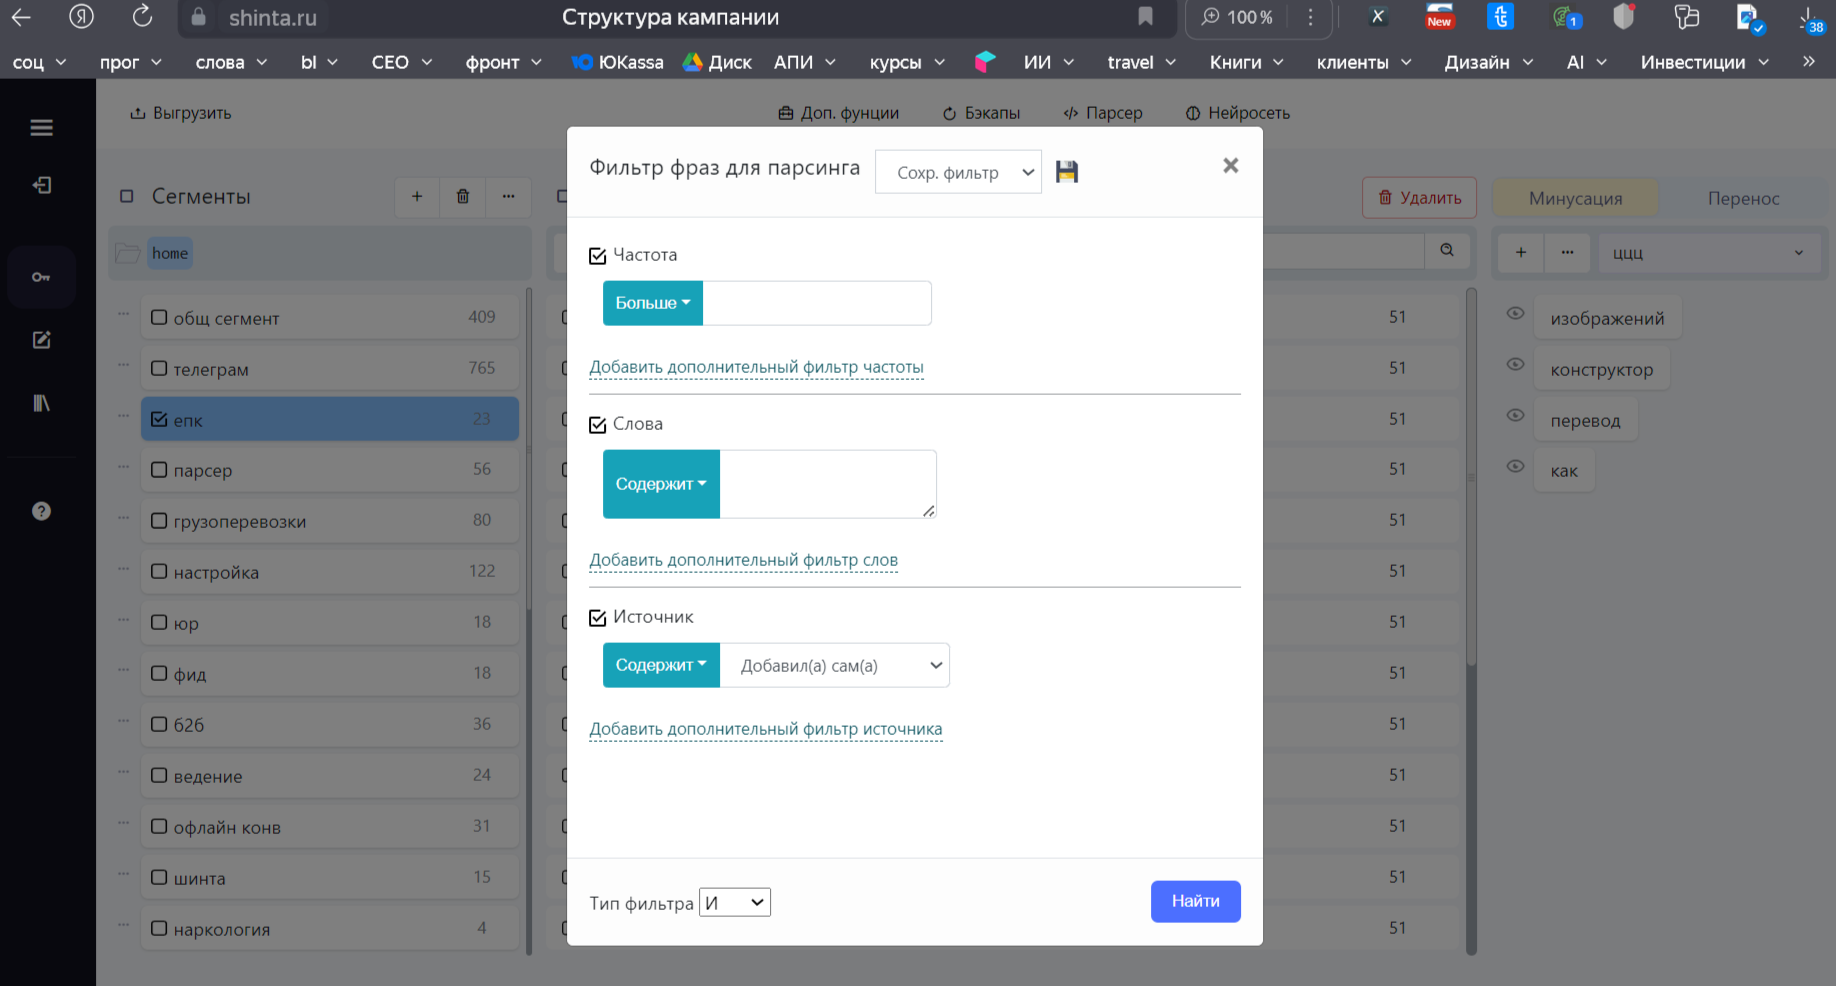Open the Больше frequency condition dropdown
Viewport: 1836px width, 986px height.
[x=653, y=303]
